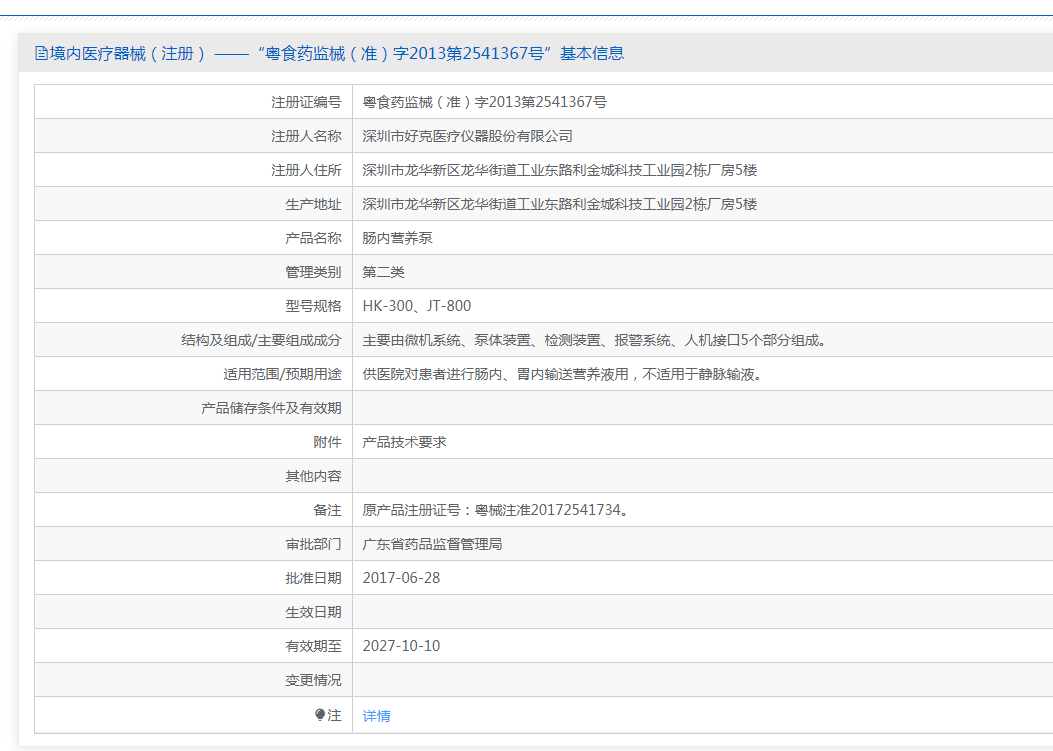Viewport: 1053px width, 751px height.
Task: Click the 生效日期 label
Action: click(313, 612)
